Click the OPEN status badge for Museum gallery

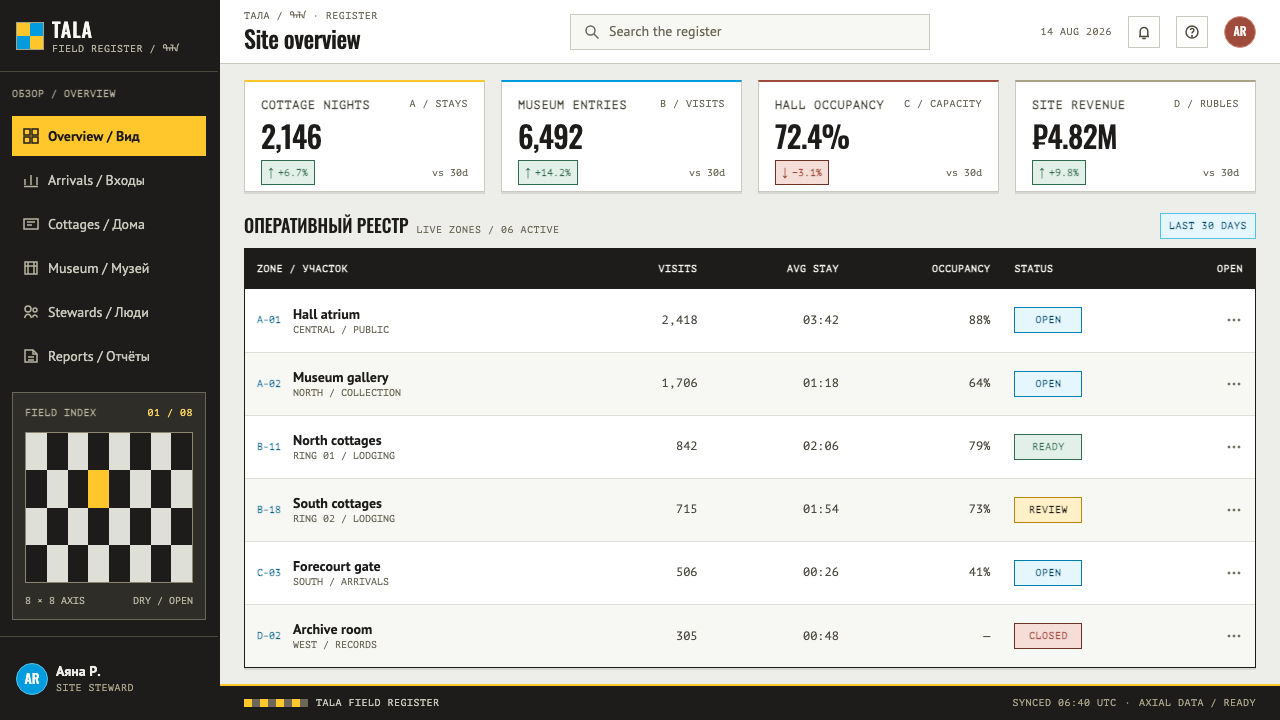click(x=1048, y=383)
